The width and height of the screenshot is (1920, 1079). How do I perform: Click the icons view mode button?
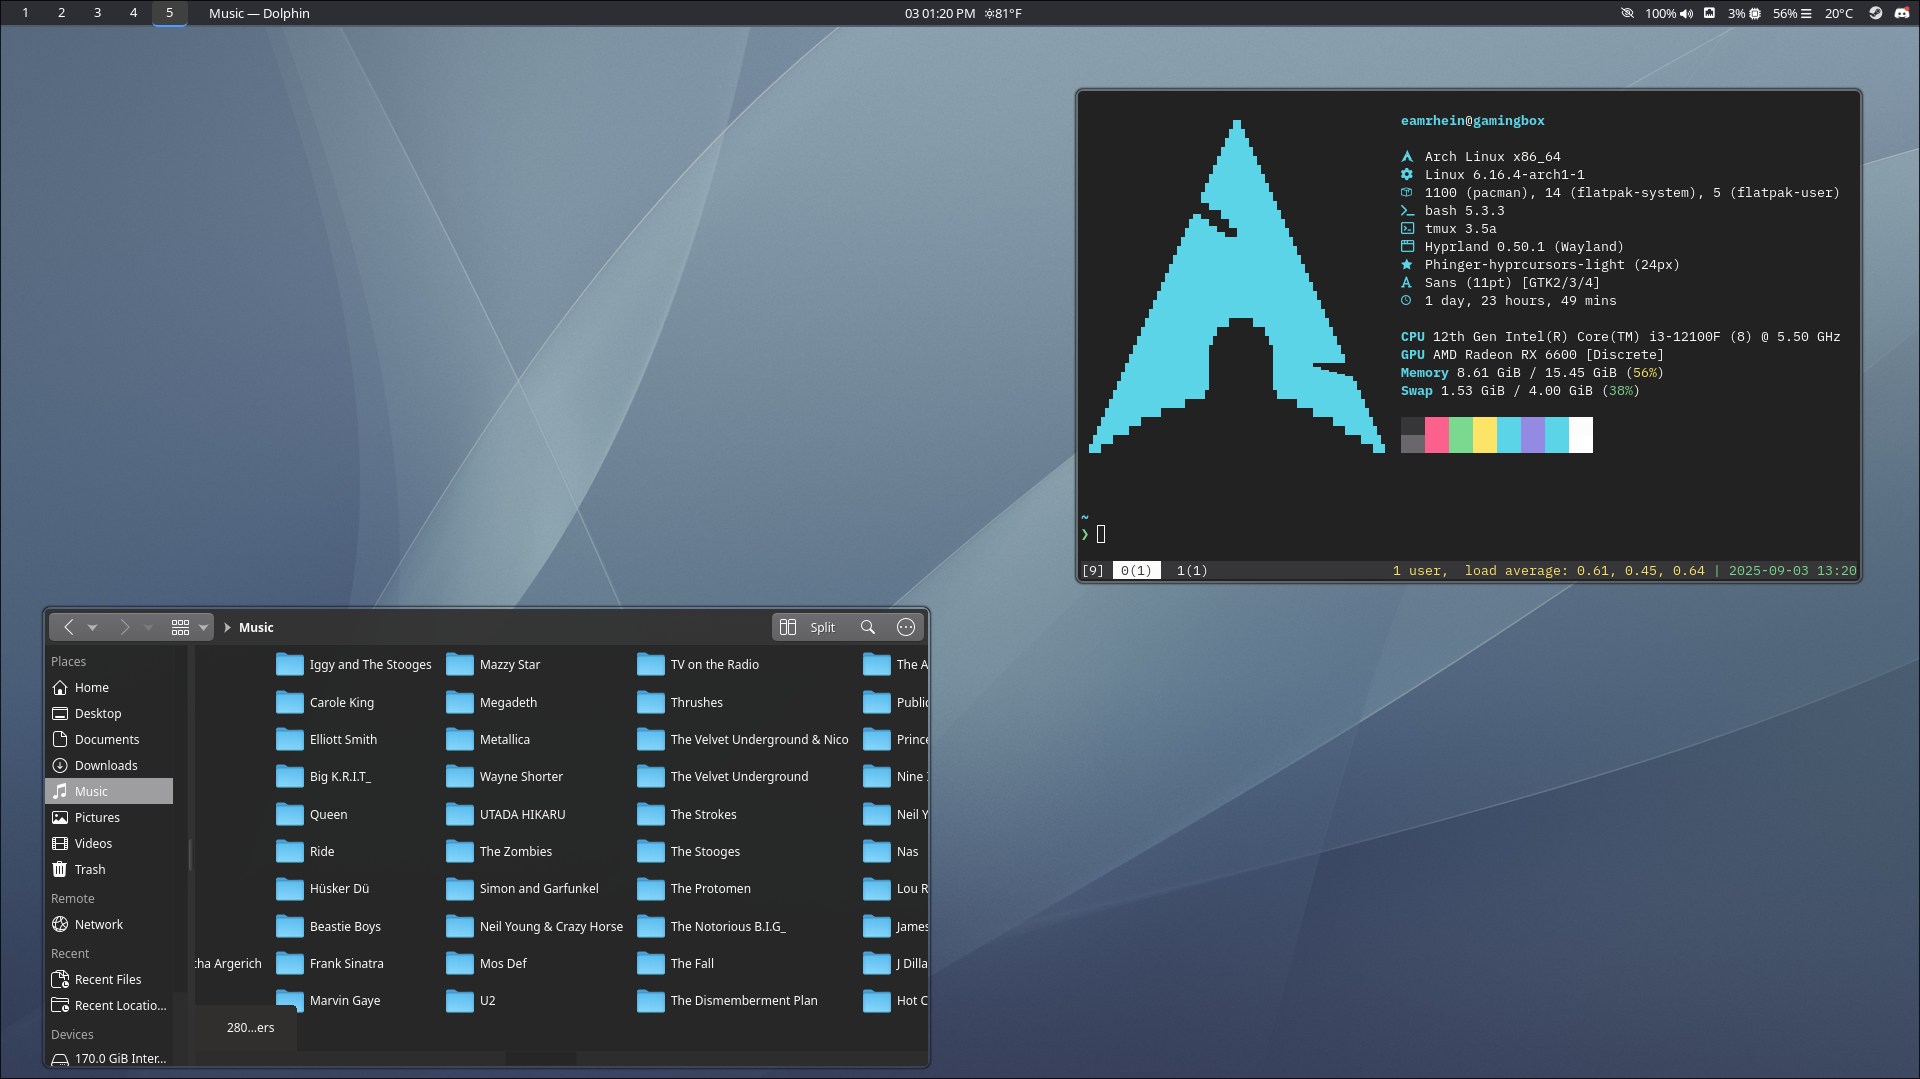click(x=180, y=627)
